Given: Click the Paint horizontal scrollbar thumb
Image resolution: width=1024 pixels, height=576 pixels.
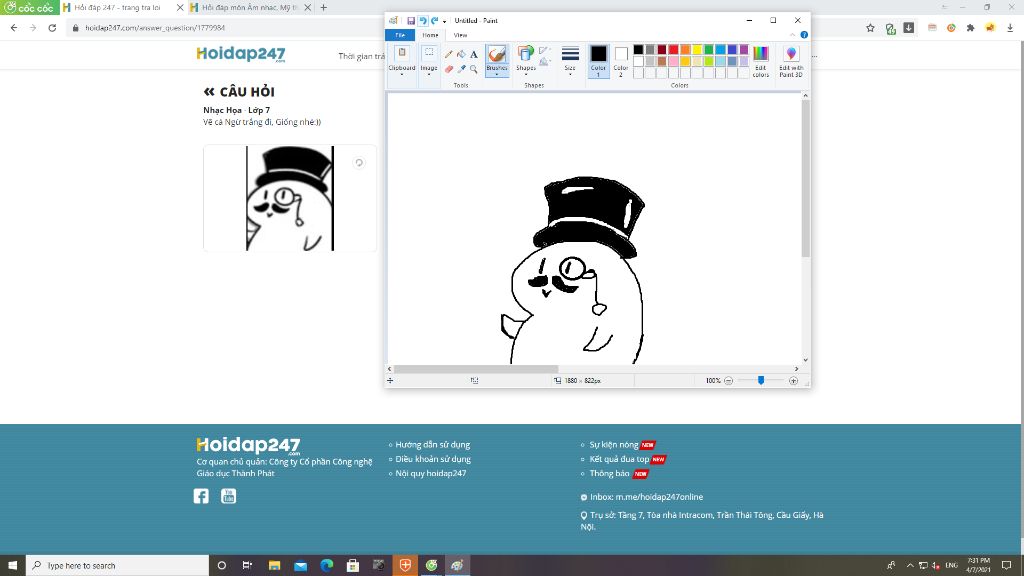Looking at the screenshot, I should [476, 369].
